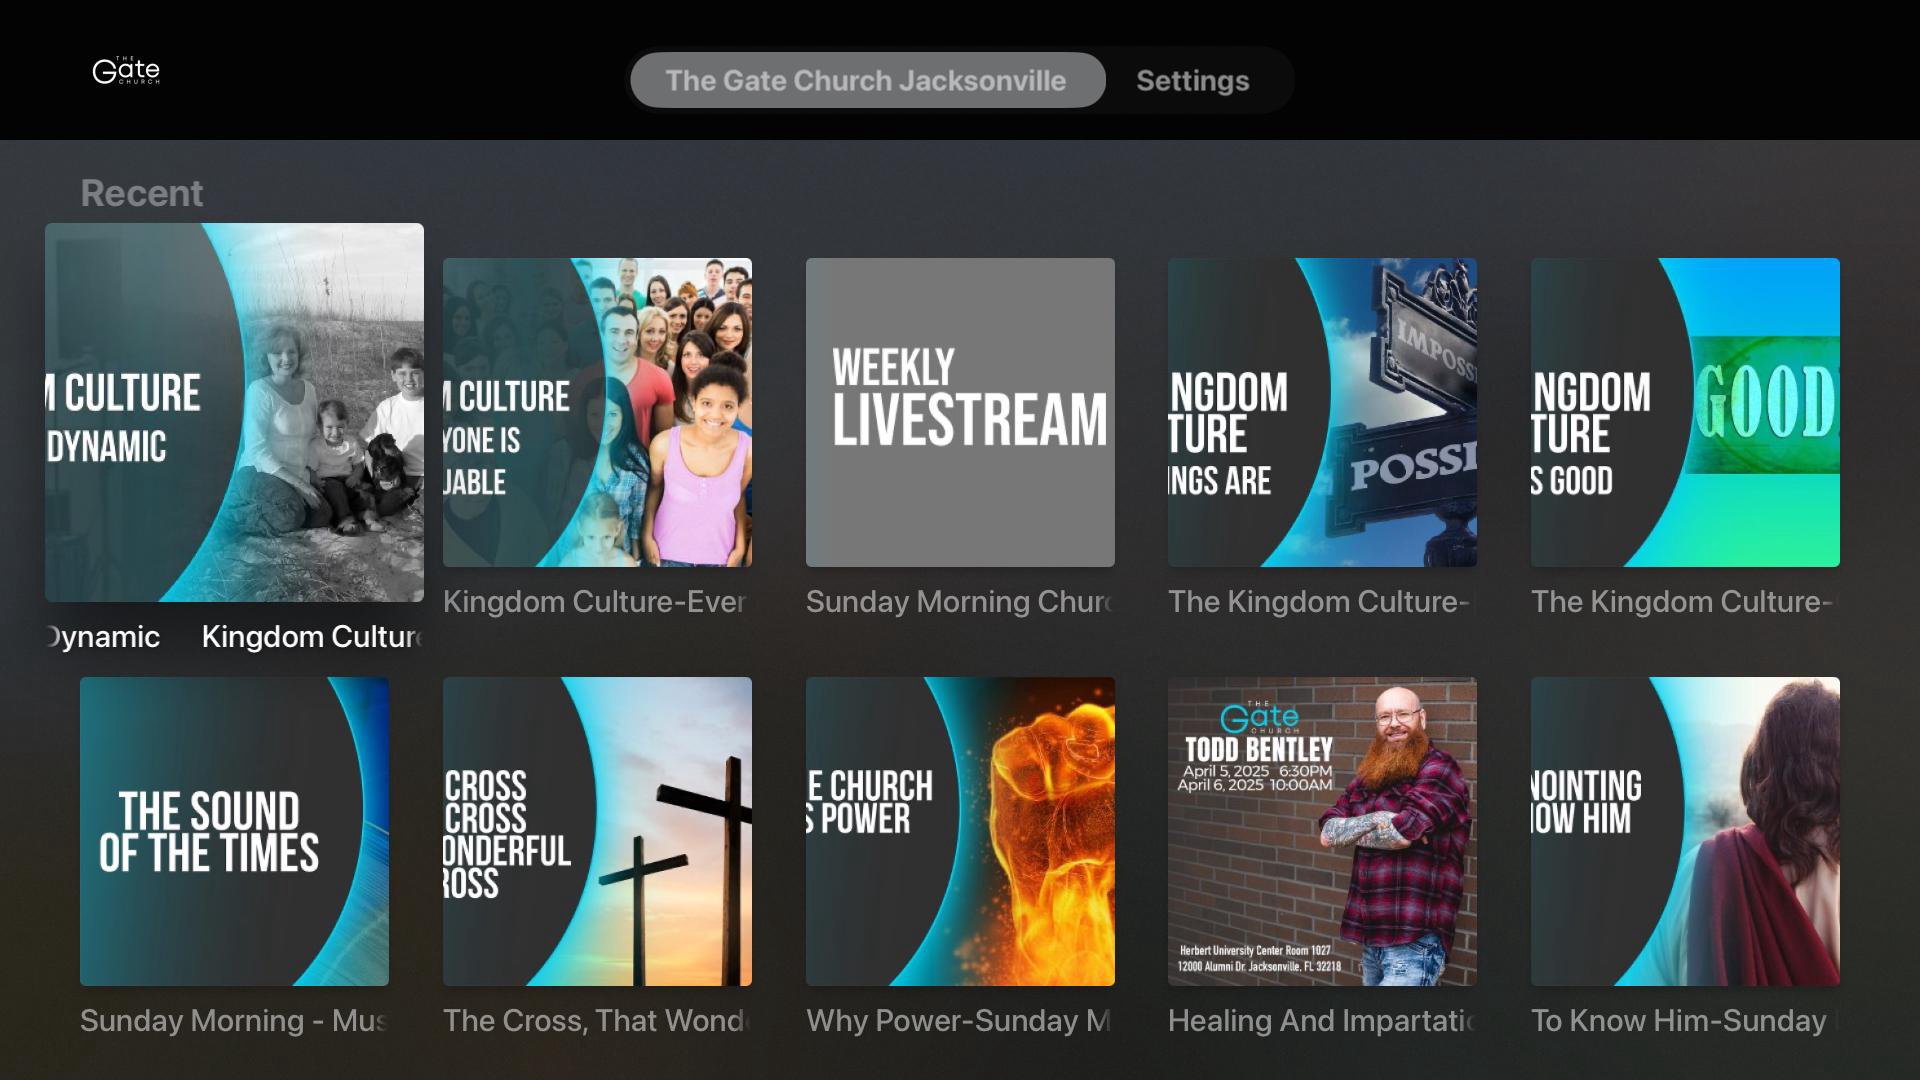Click The Gate Church logo
This screenshot has height=1080, width=1920.
[126, 71]
